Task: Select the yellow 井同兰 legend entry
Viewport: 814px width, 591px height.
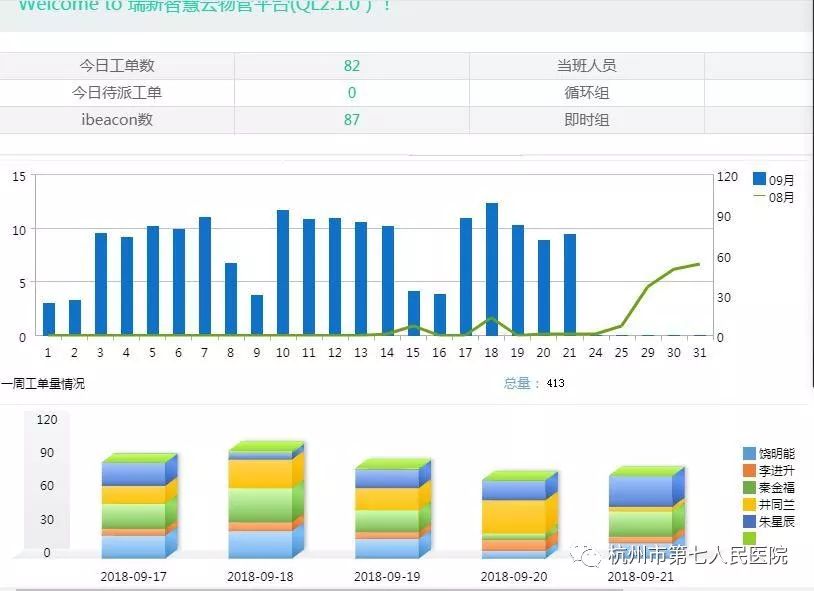Action: 767,505
